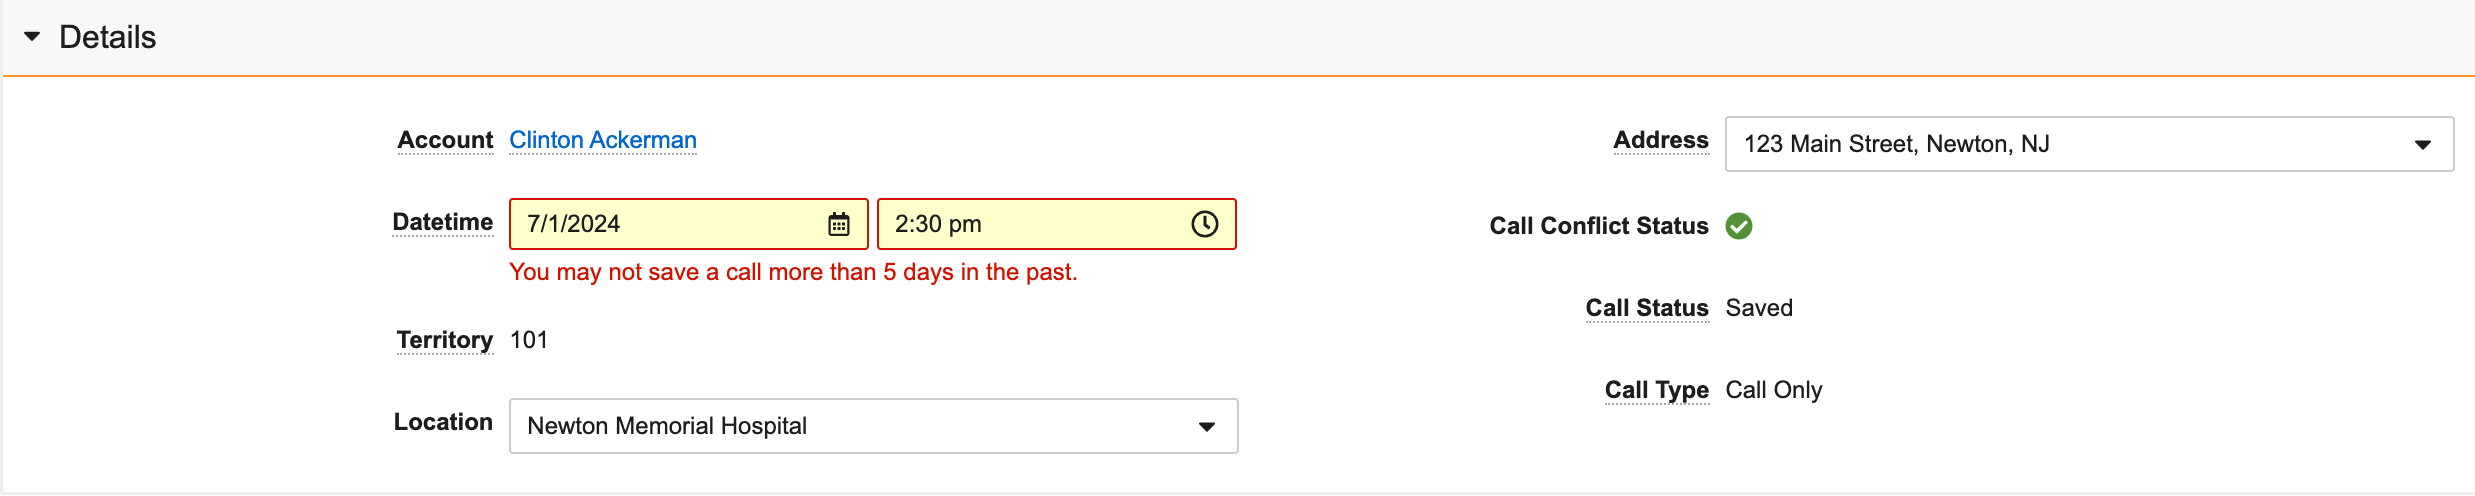Open the Location dropdown
Screen dimensions: 2475x496
click(1206, 427)
